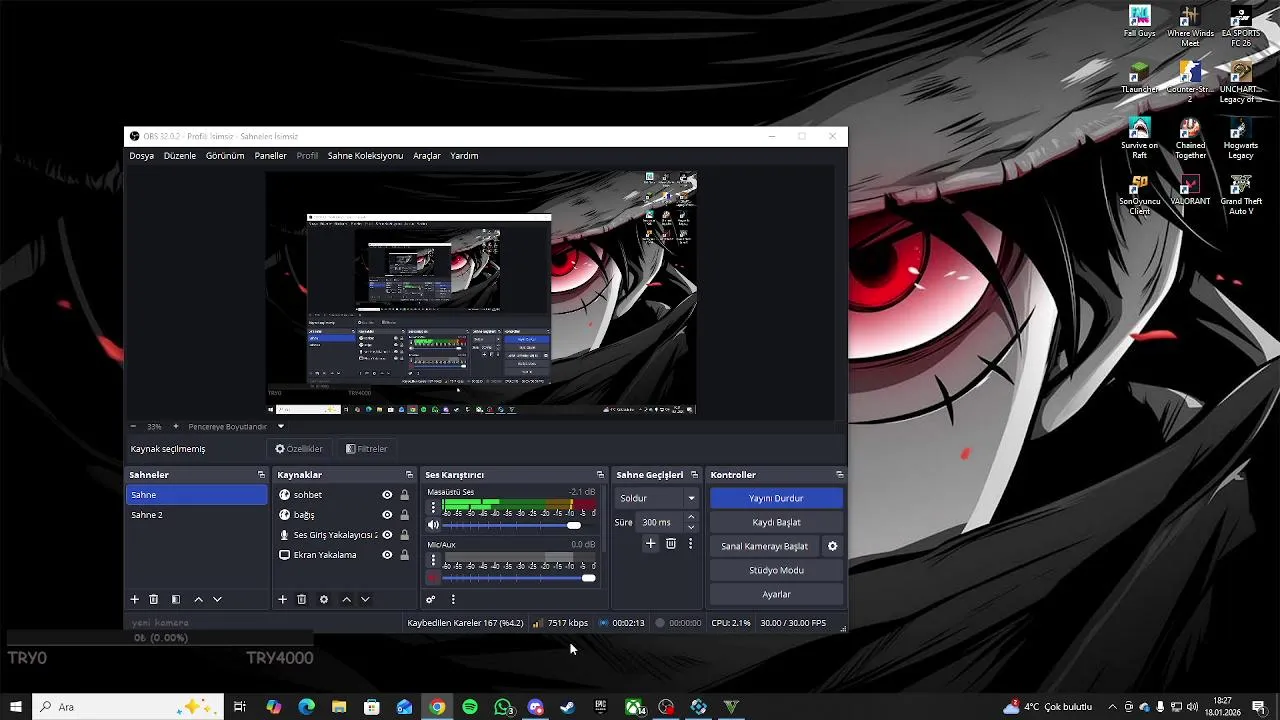Toggle visibility of Ses Giriş Yakalayıcısı source
The height and width of the screenshot is (720, 1280).
387,535
